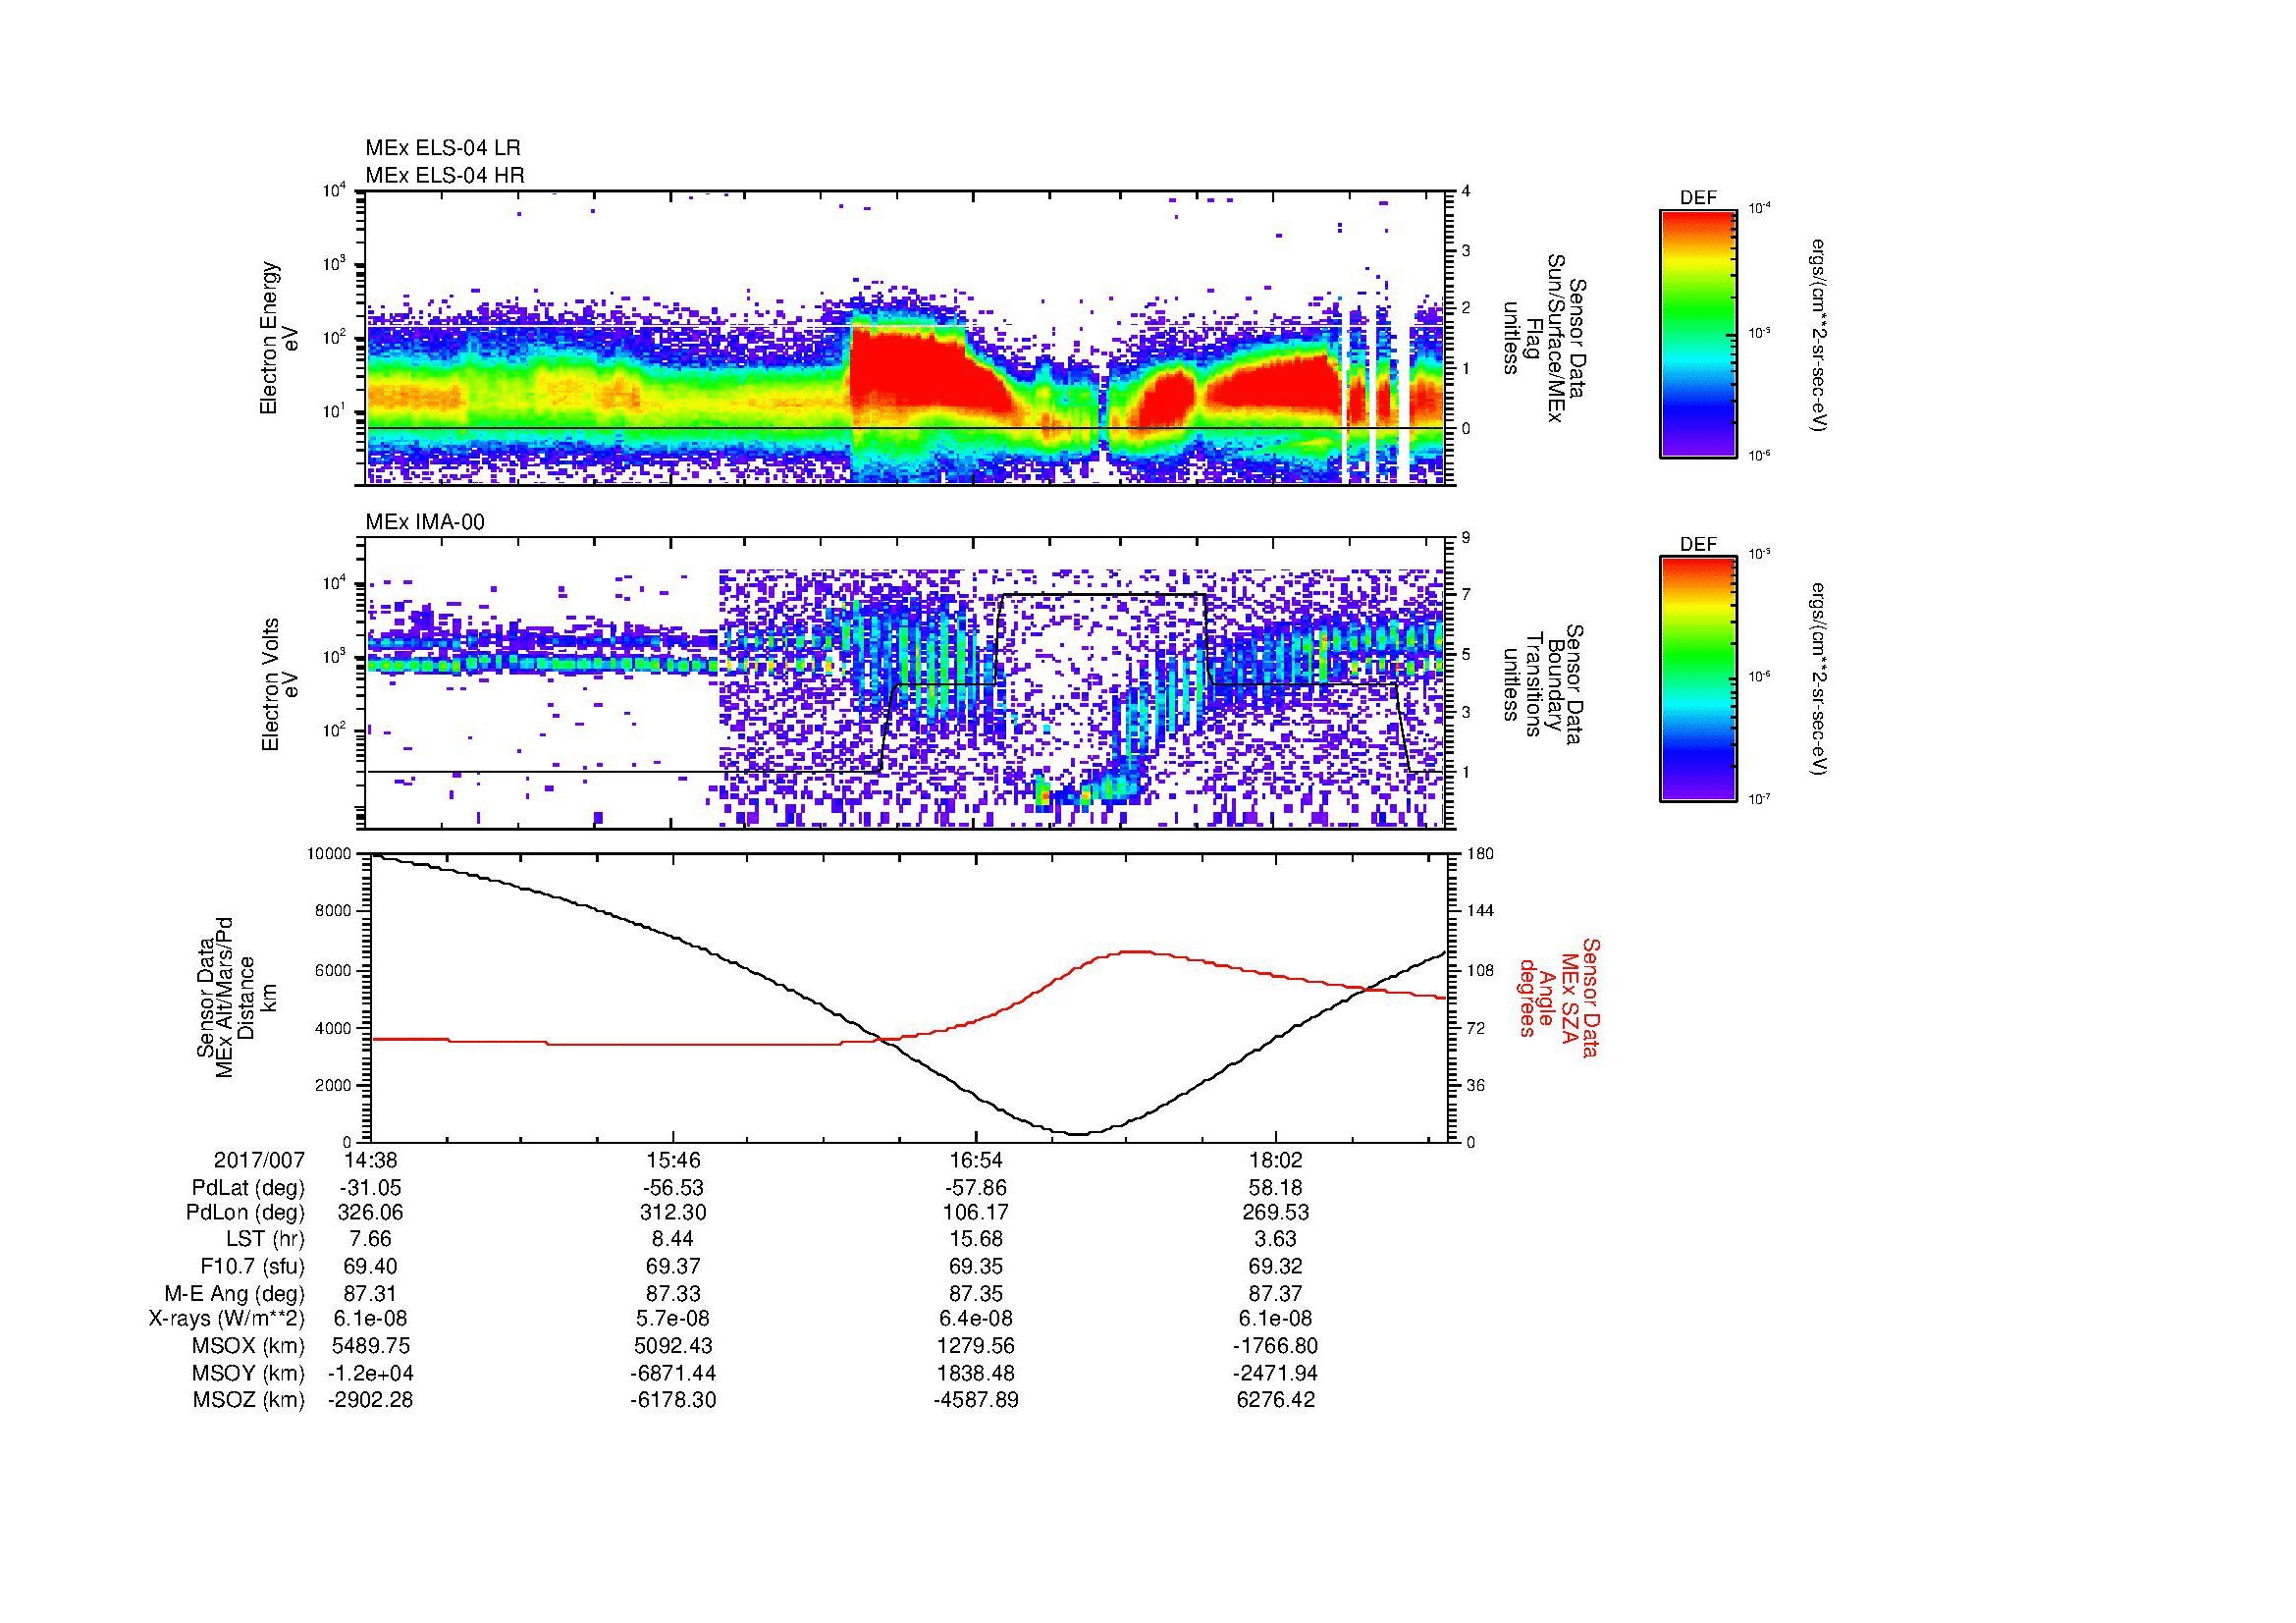The height and width of the screenshot is (1623, 2296).
Task: Click the LST value '7.66'
Action: click(371, 1240)
